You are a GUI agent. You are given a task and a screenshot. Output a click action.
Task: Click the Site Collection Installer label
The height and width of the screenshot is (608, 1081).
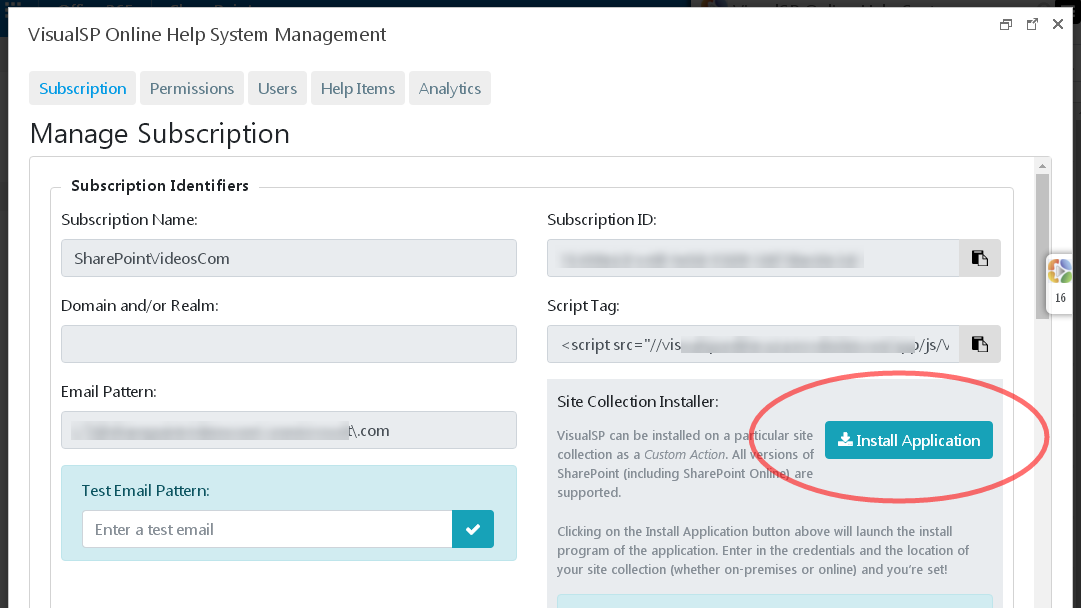click(638, 401)
